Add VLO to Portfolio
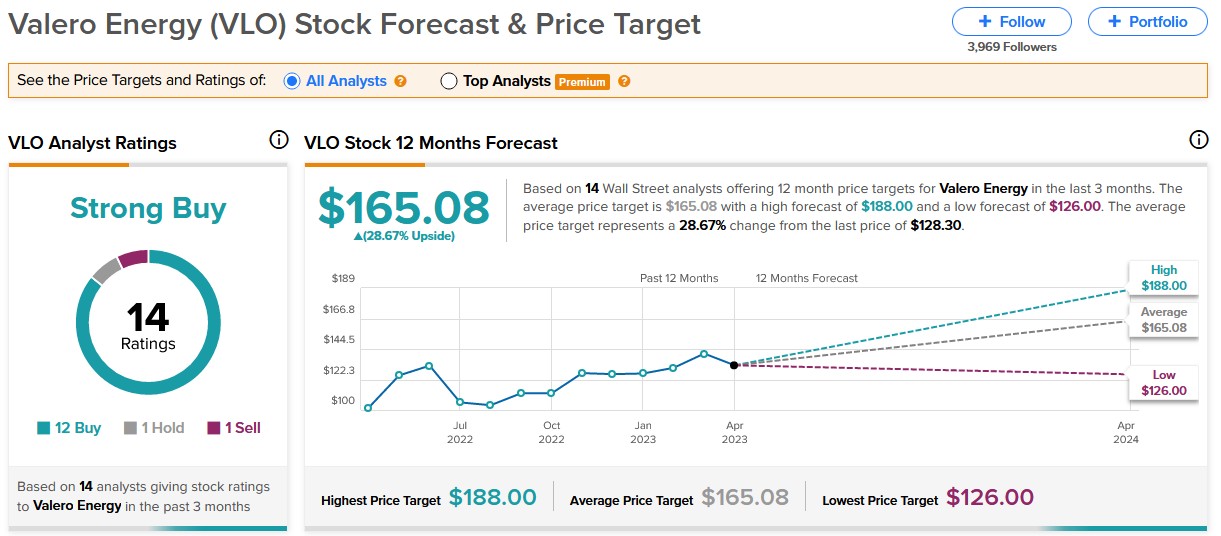The height and width of the screenshot is (536, 1221). click(1147, 21)
